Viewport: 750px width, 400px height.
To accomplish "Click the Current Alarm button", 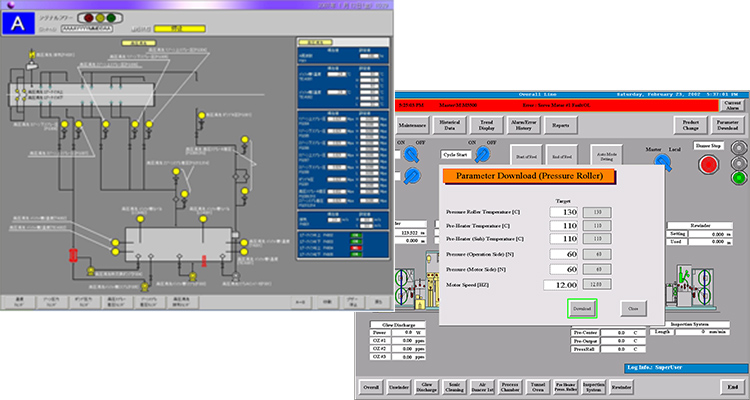I will pyautogui.click(x=732, y=104).
